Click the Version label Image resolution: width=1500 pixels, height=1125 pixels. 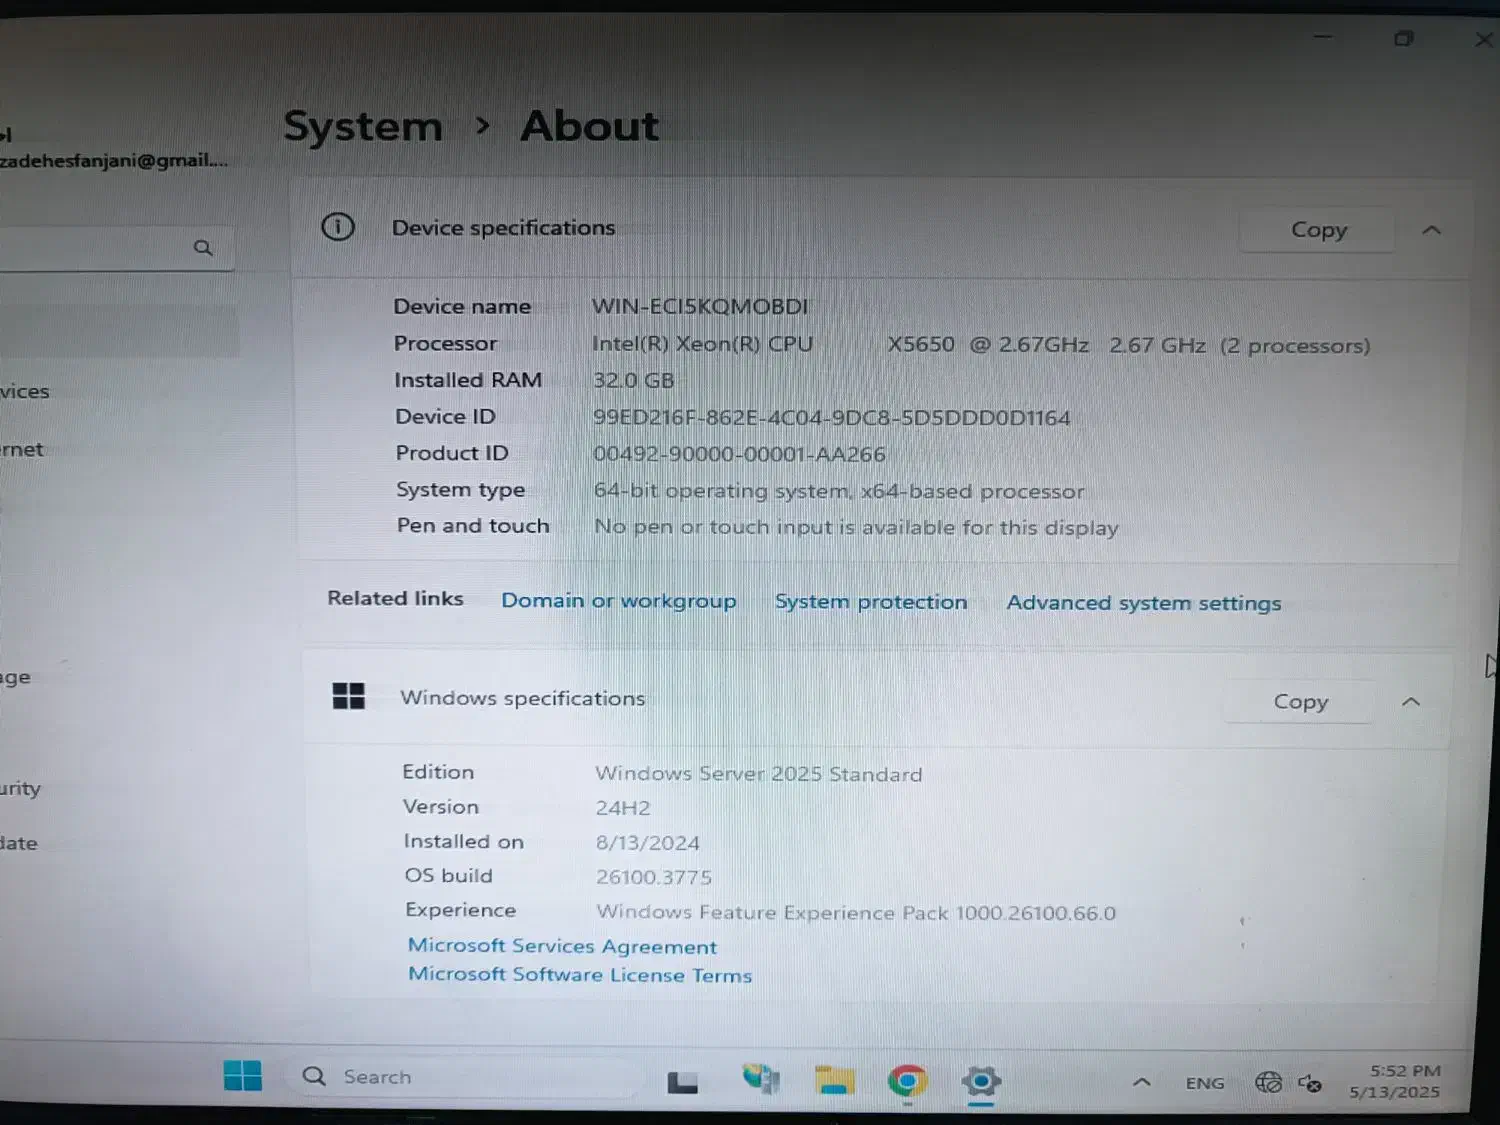point(441,806)
